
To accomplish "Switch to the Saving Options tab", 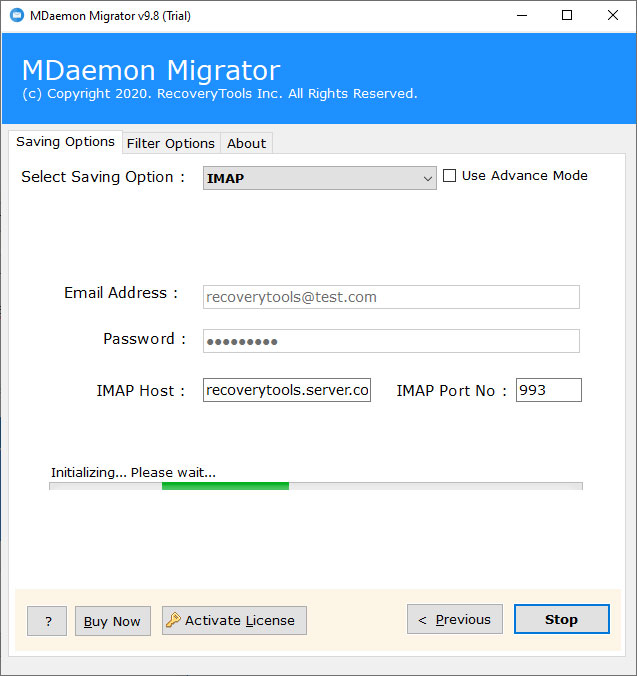I will [65, 142].
